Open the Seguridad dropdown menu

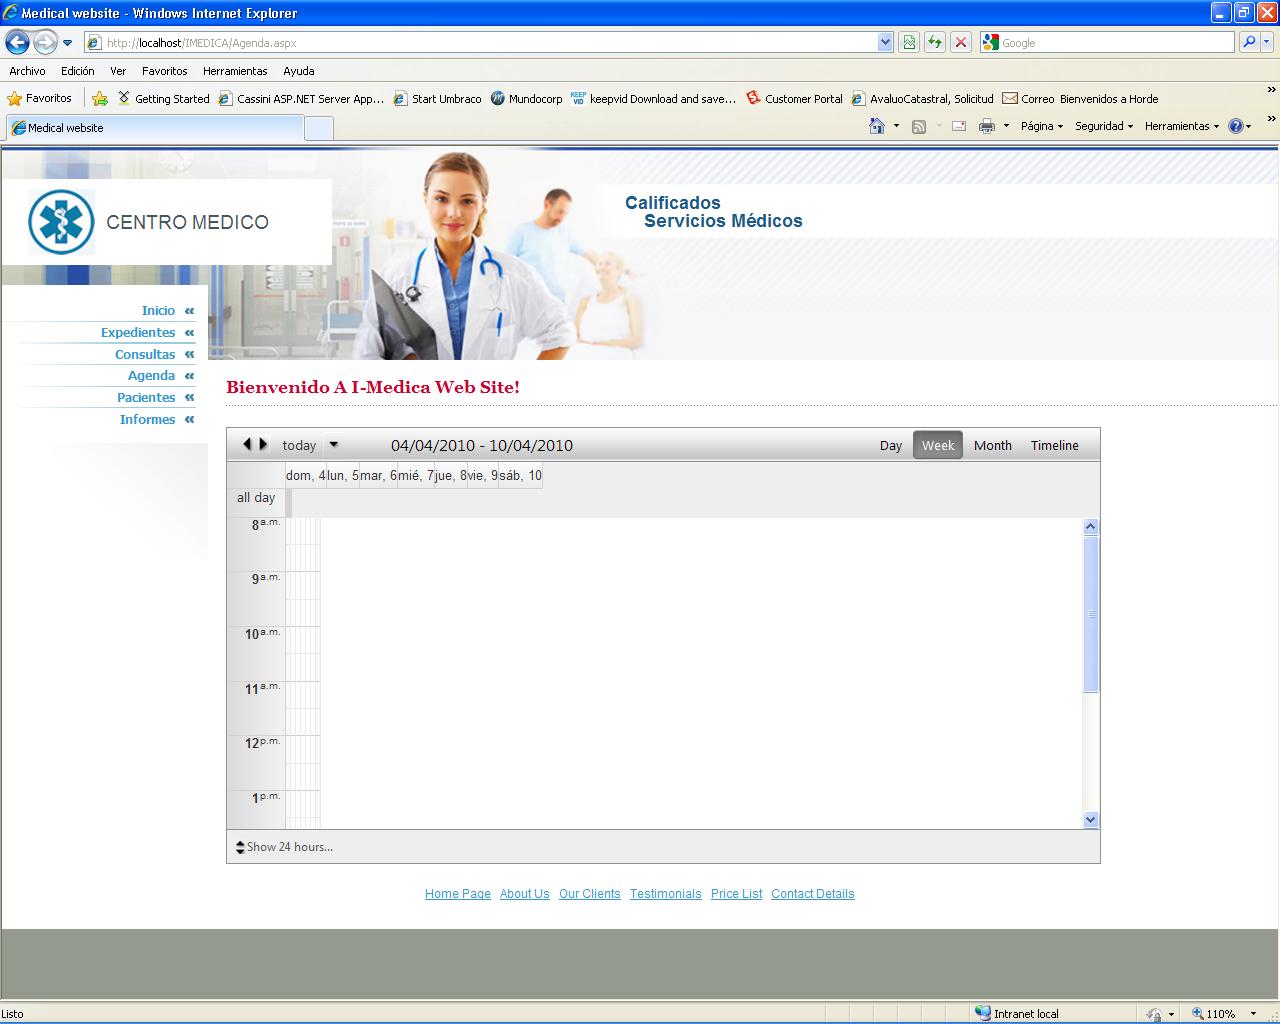(1104, 126)
